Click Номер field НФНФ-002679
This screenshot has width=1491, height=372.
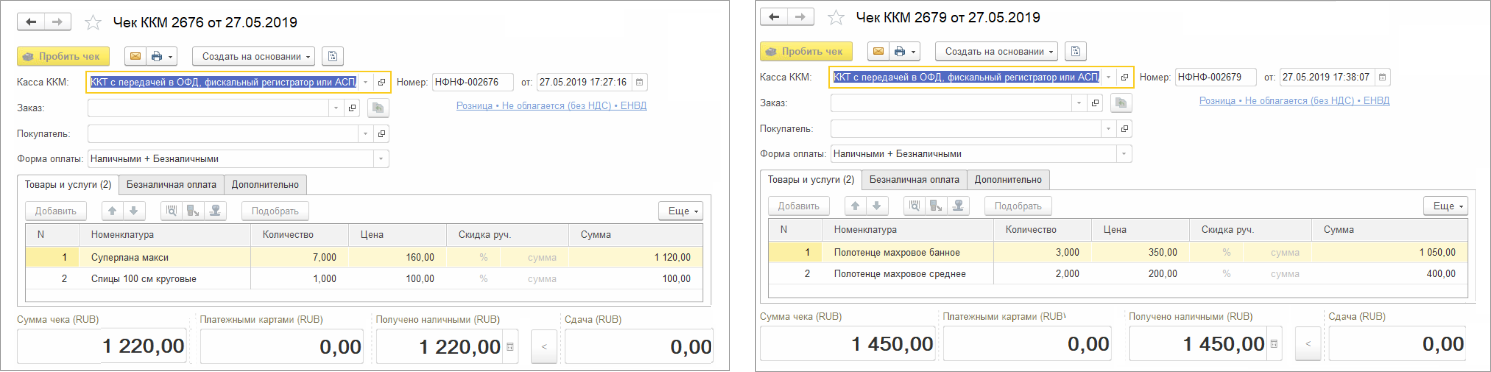pos(1215,77)
